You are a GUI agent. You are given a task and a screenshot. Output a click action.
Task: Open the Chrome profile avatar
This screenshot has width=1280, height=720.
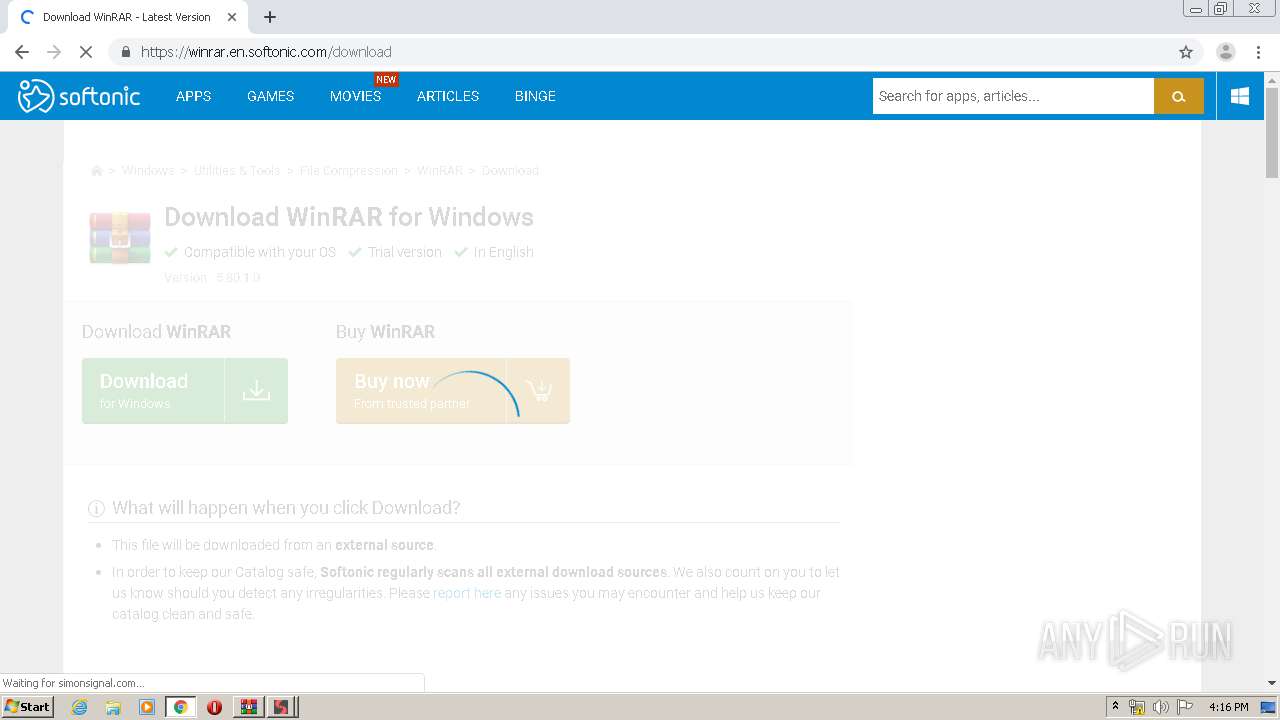1225,52
